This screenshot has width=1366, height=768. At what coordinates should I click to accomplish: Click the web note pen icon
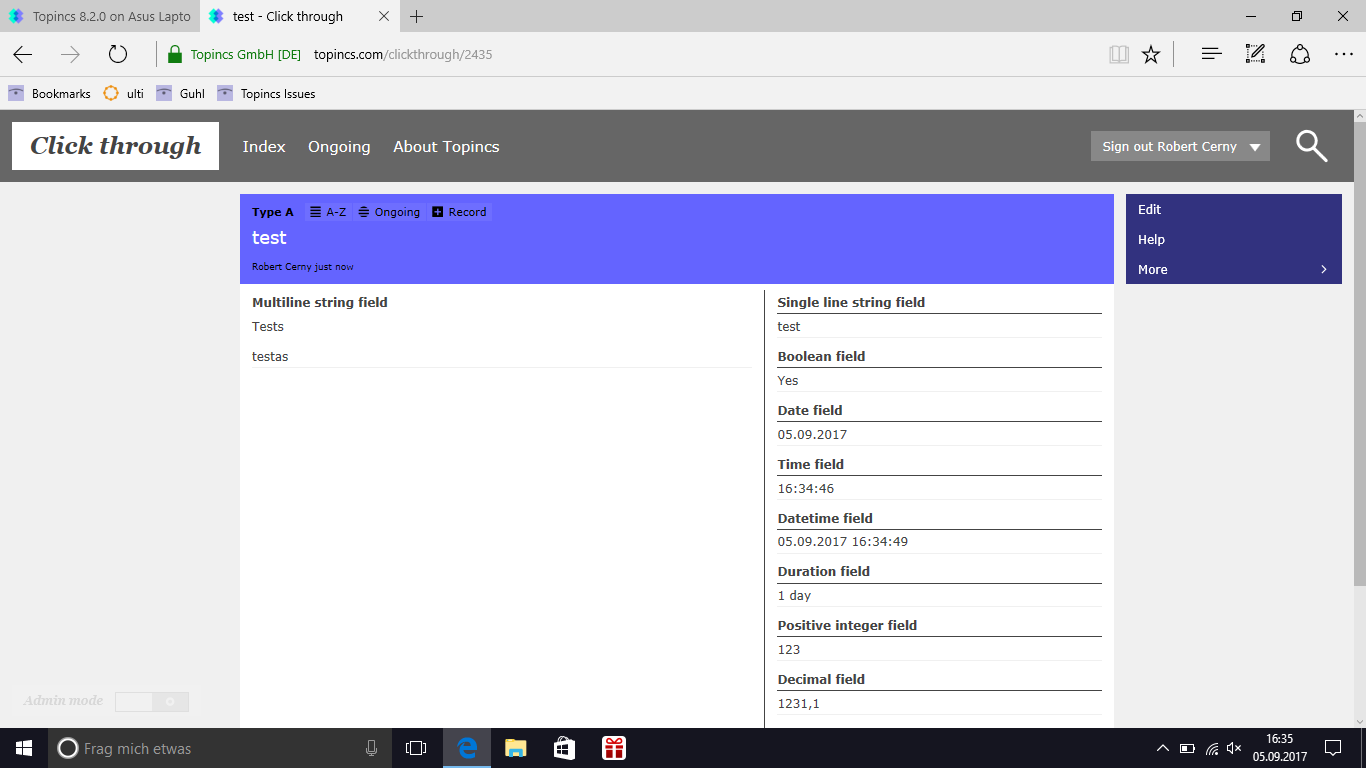tap(1255, 54)
